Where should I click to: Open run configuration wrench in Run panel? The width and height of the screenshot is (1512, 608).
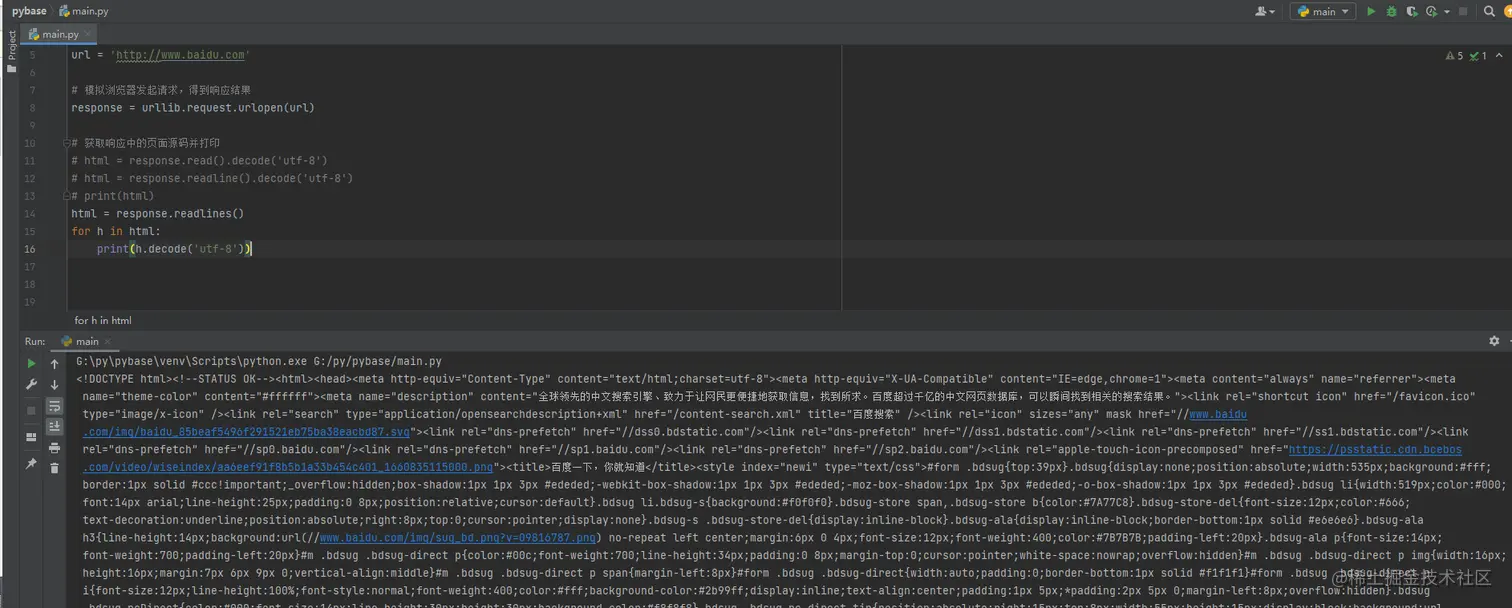[31, 385]
